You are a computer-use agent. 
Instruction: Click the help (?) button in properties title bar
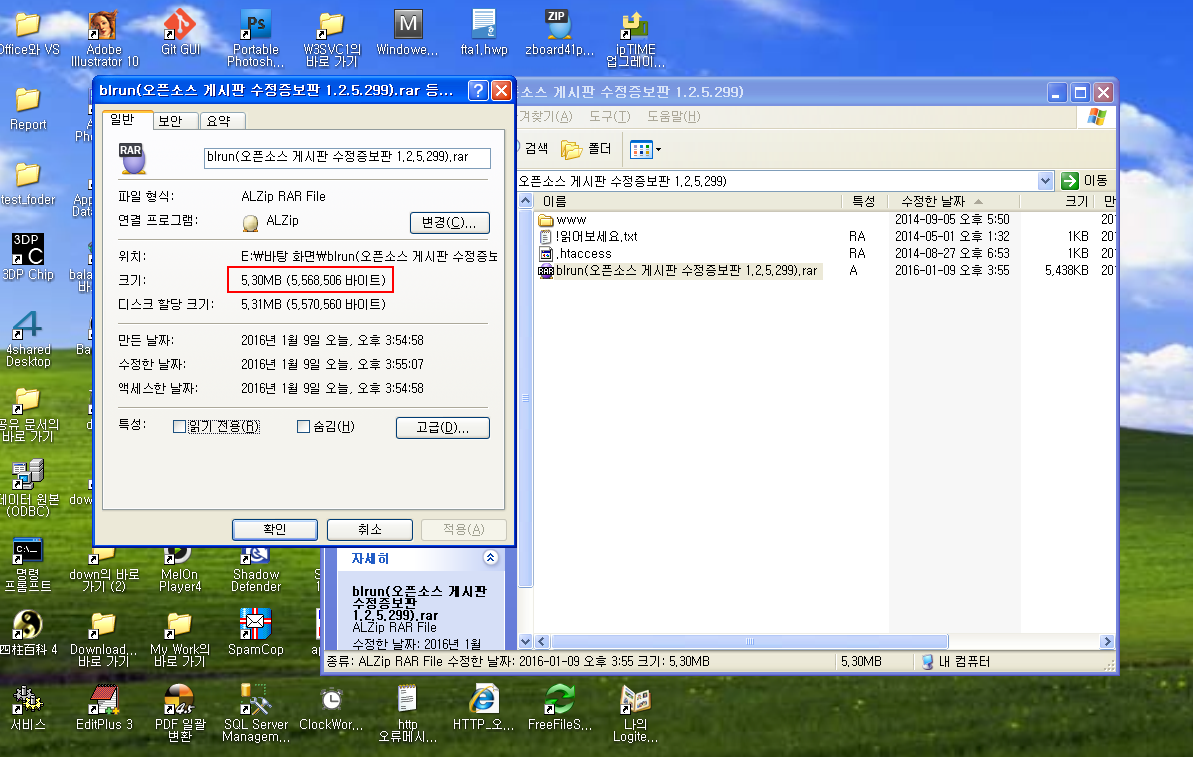tap(478, 91)
